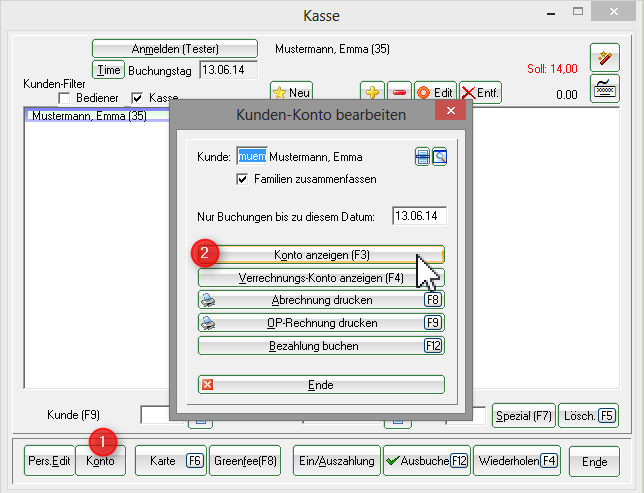Screen dimensions: 644x493
Task: Open the on-screen keyboard icon button
Action: [x=603, y=89]
